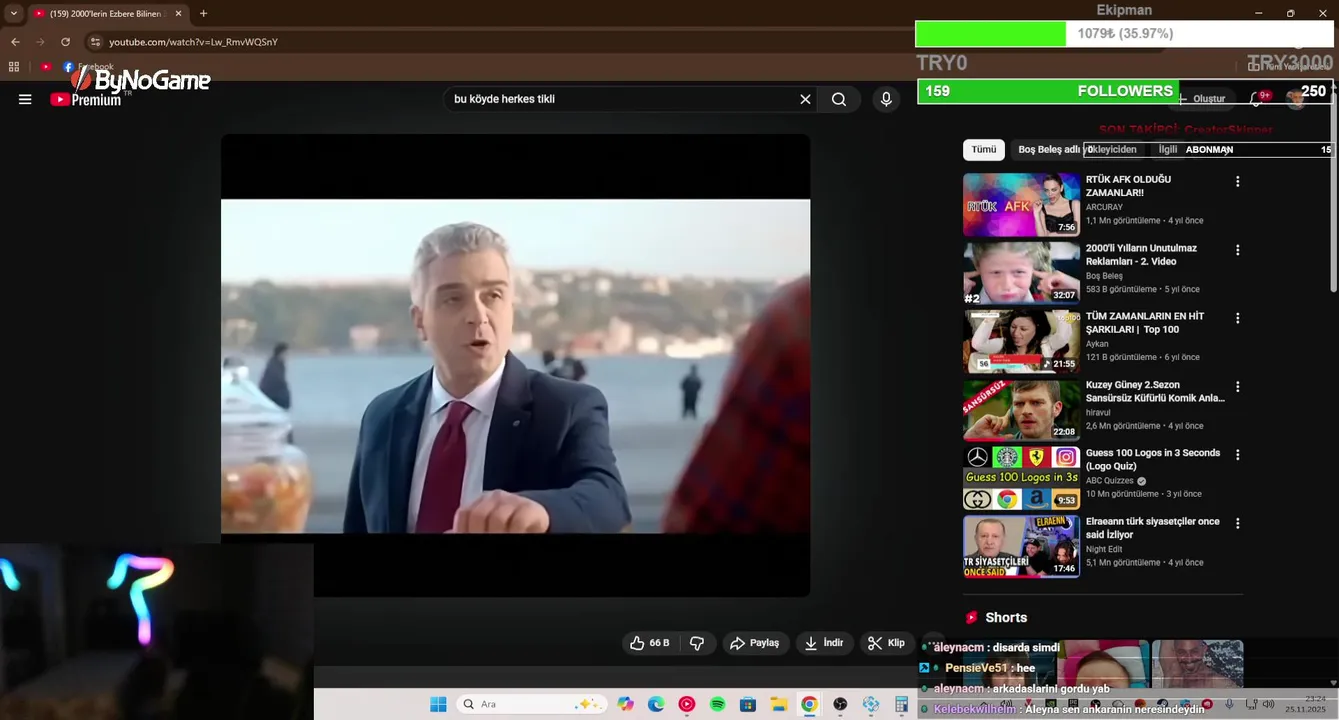Screen dimensions: 1339x720
Task: Launch Microsoft Edge from taskbar
Action: (656, 704)
